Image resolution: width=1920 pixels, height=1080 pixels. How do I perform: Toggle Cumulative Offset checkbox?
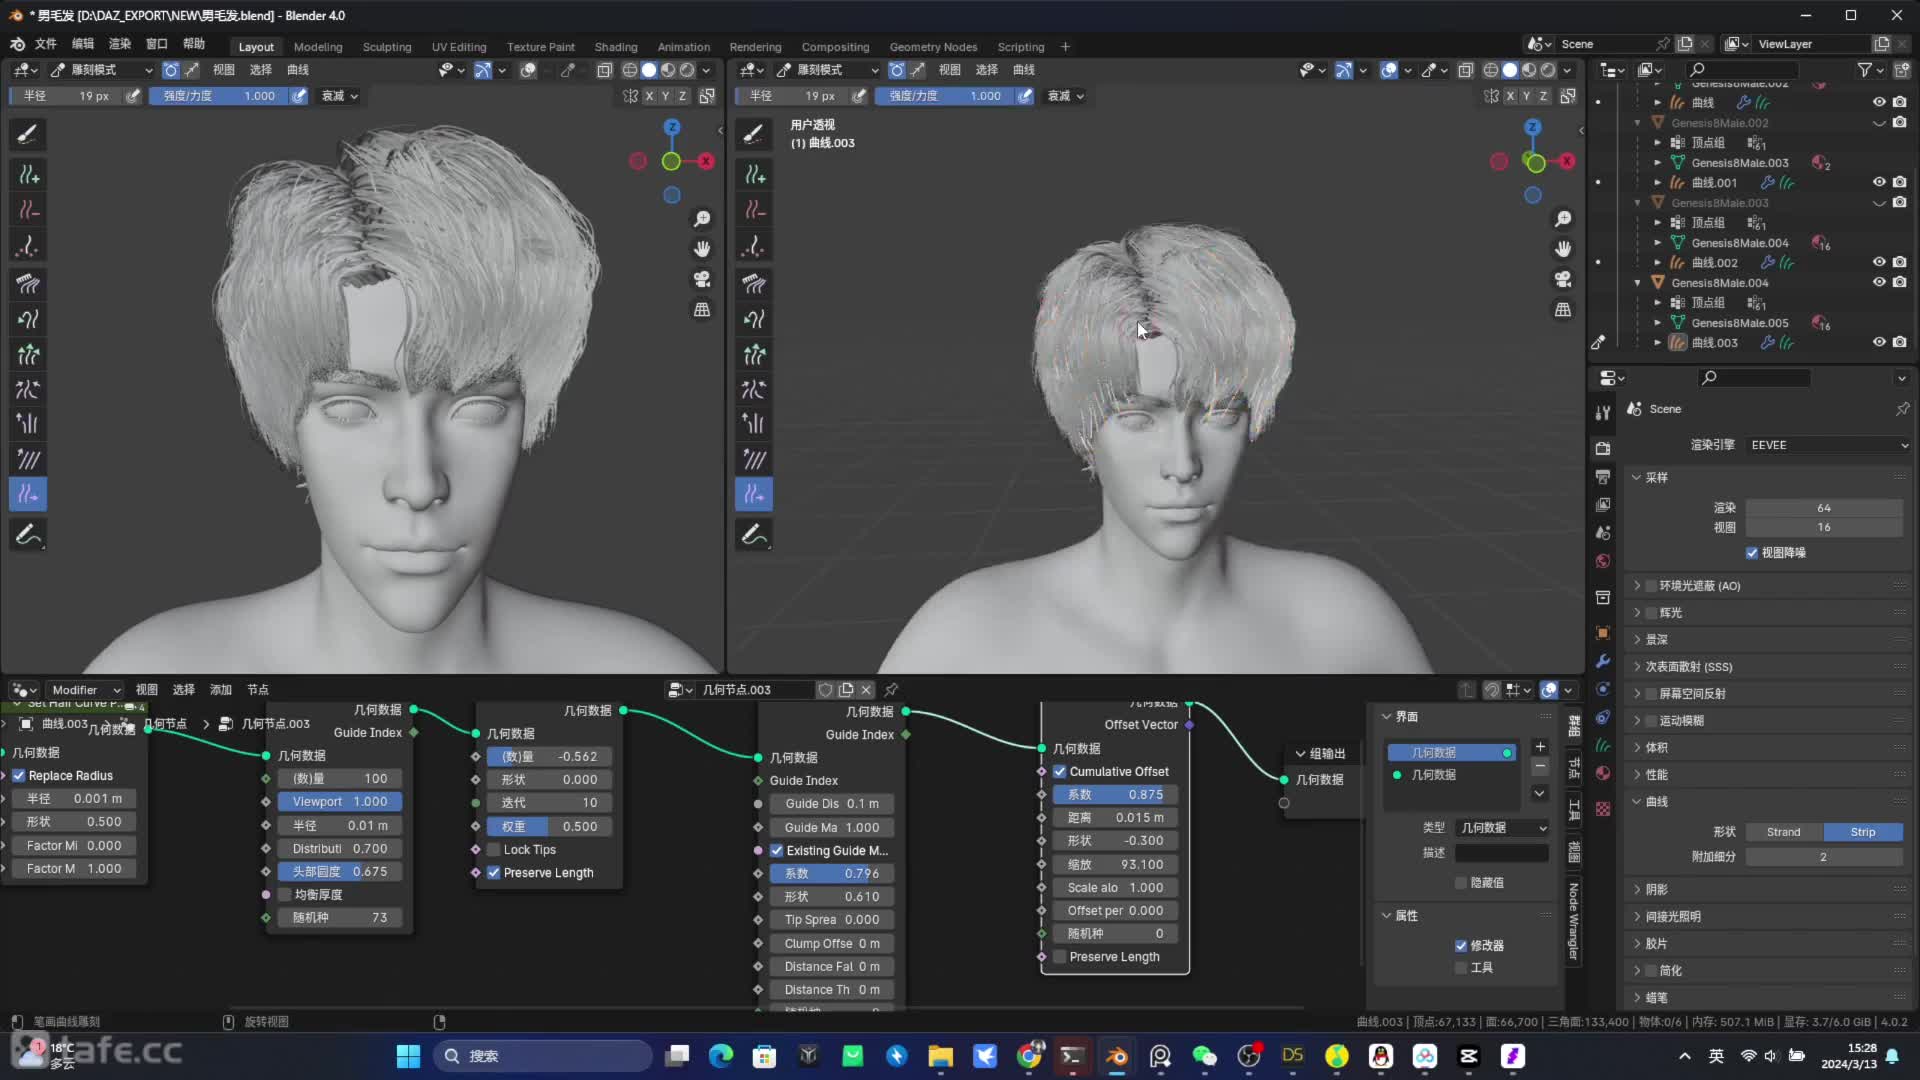(1060, 772)
